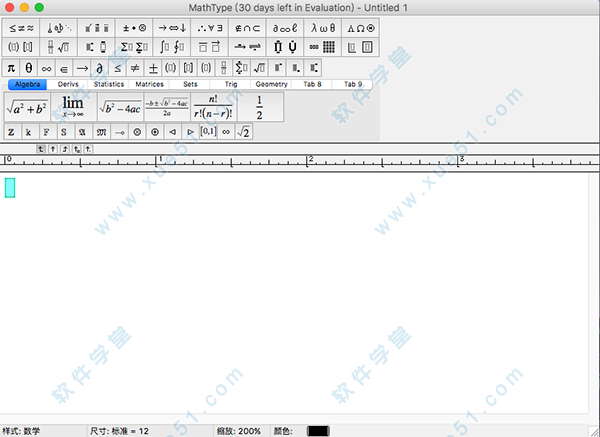Image resolution: width=600 pixels, height=437 pixels.
Task: Insert subscript template from the small bar
Action: (x=295, y=68)
